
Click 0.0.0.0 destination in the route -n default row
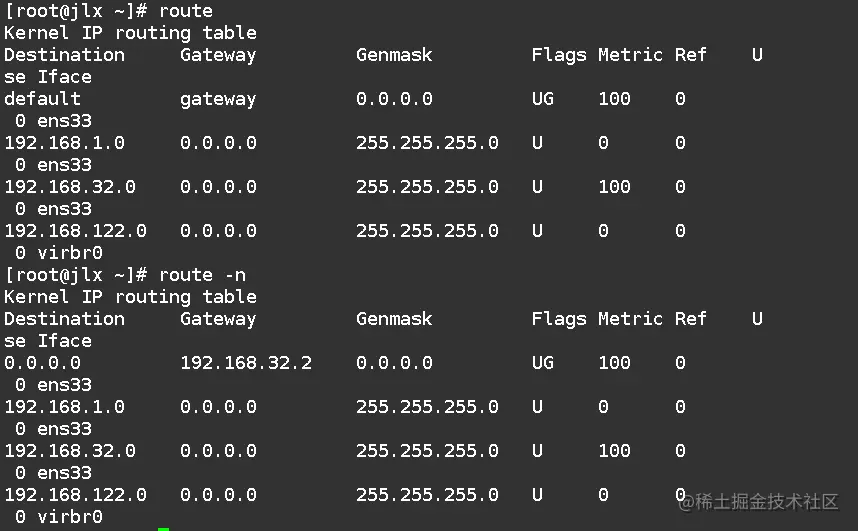tap(42, 363)
